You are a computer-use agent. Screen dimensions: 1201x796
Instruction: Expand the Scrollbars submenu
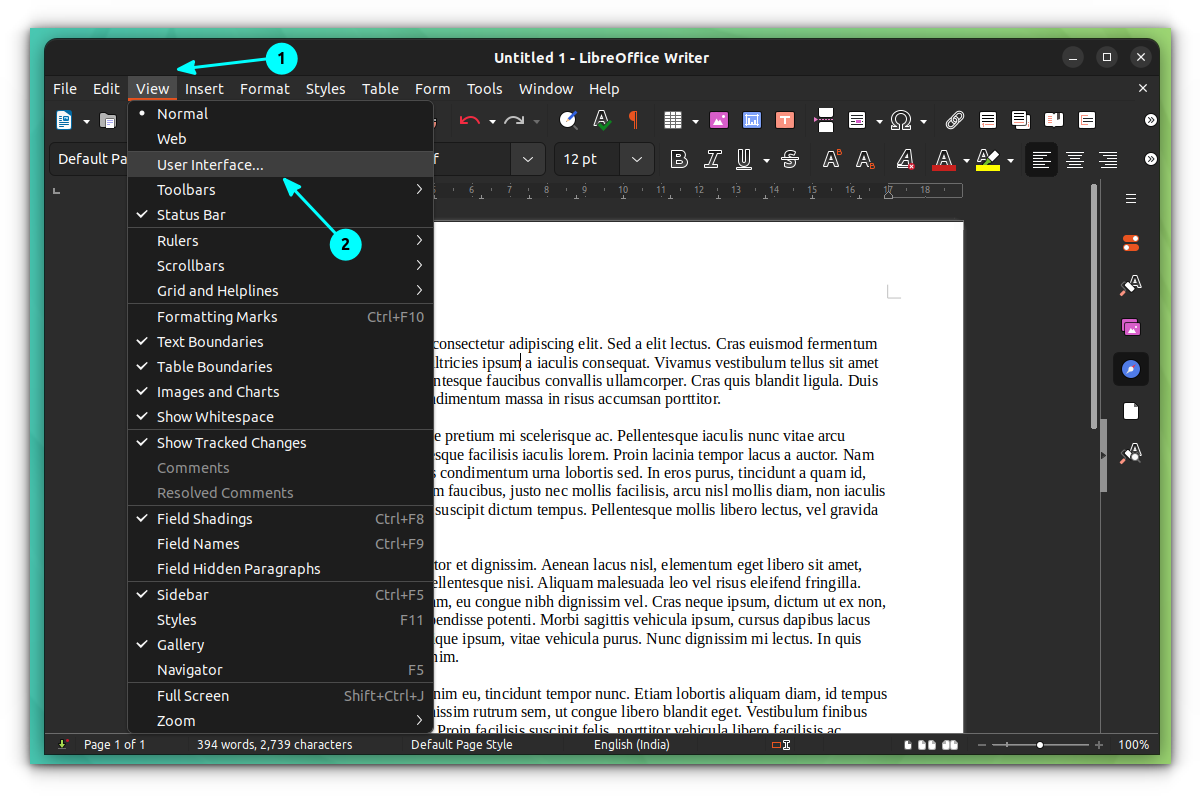click(280, 266)
